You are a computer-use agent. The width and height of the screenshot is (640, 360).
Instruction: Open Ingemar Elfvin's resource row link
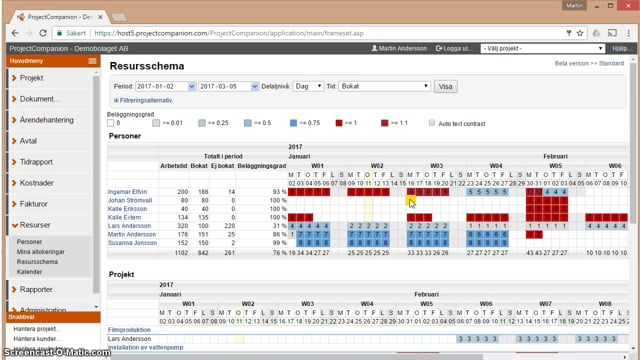(x=127, y=192)
